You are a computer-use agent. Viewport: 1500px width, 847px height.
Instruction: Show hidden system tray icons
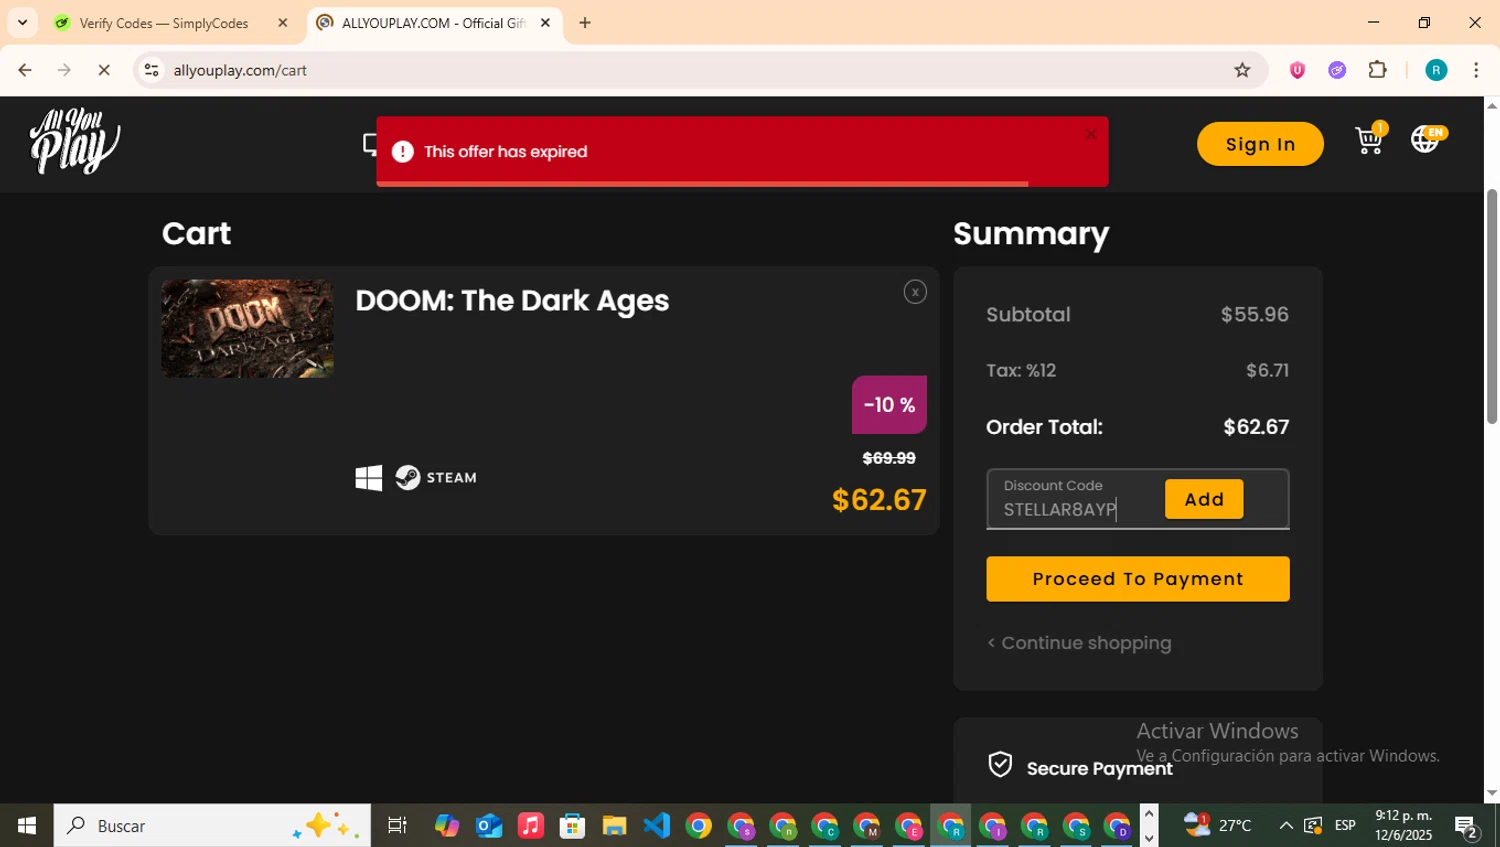[x=1286, y=825]
